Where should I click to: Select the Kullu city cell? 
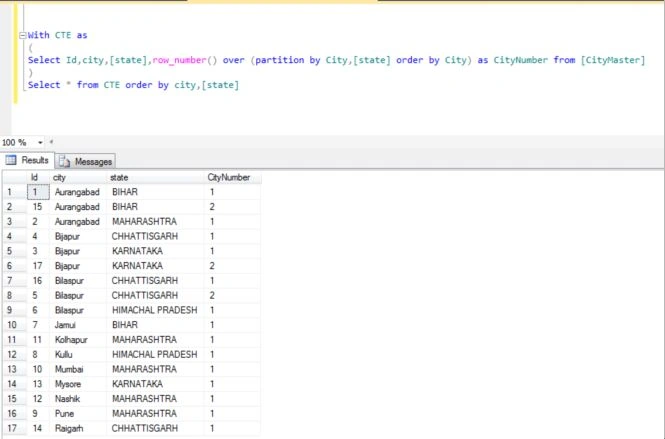point(78,355)
